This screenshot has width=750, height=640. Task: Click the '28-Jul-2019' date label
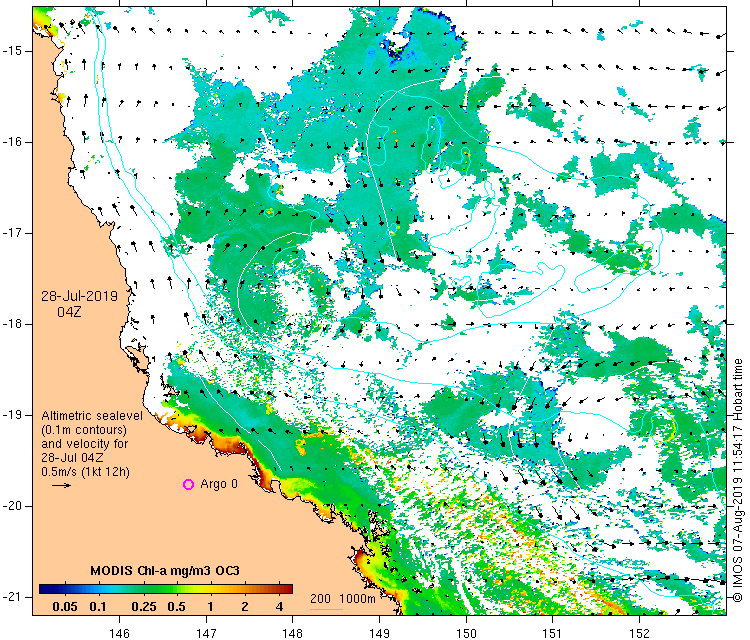coord(79,296)
